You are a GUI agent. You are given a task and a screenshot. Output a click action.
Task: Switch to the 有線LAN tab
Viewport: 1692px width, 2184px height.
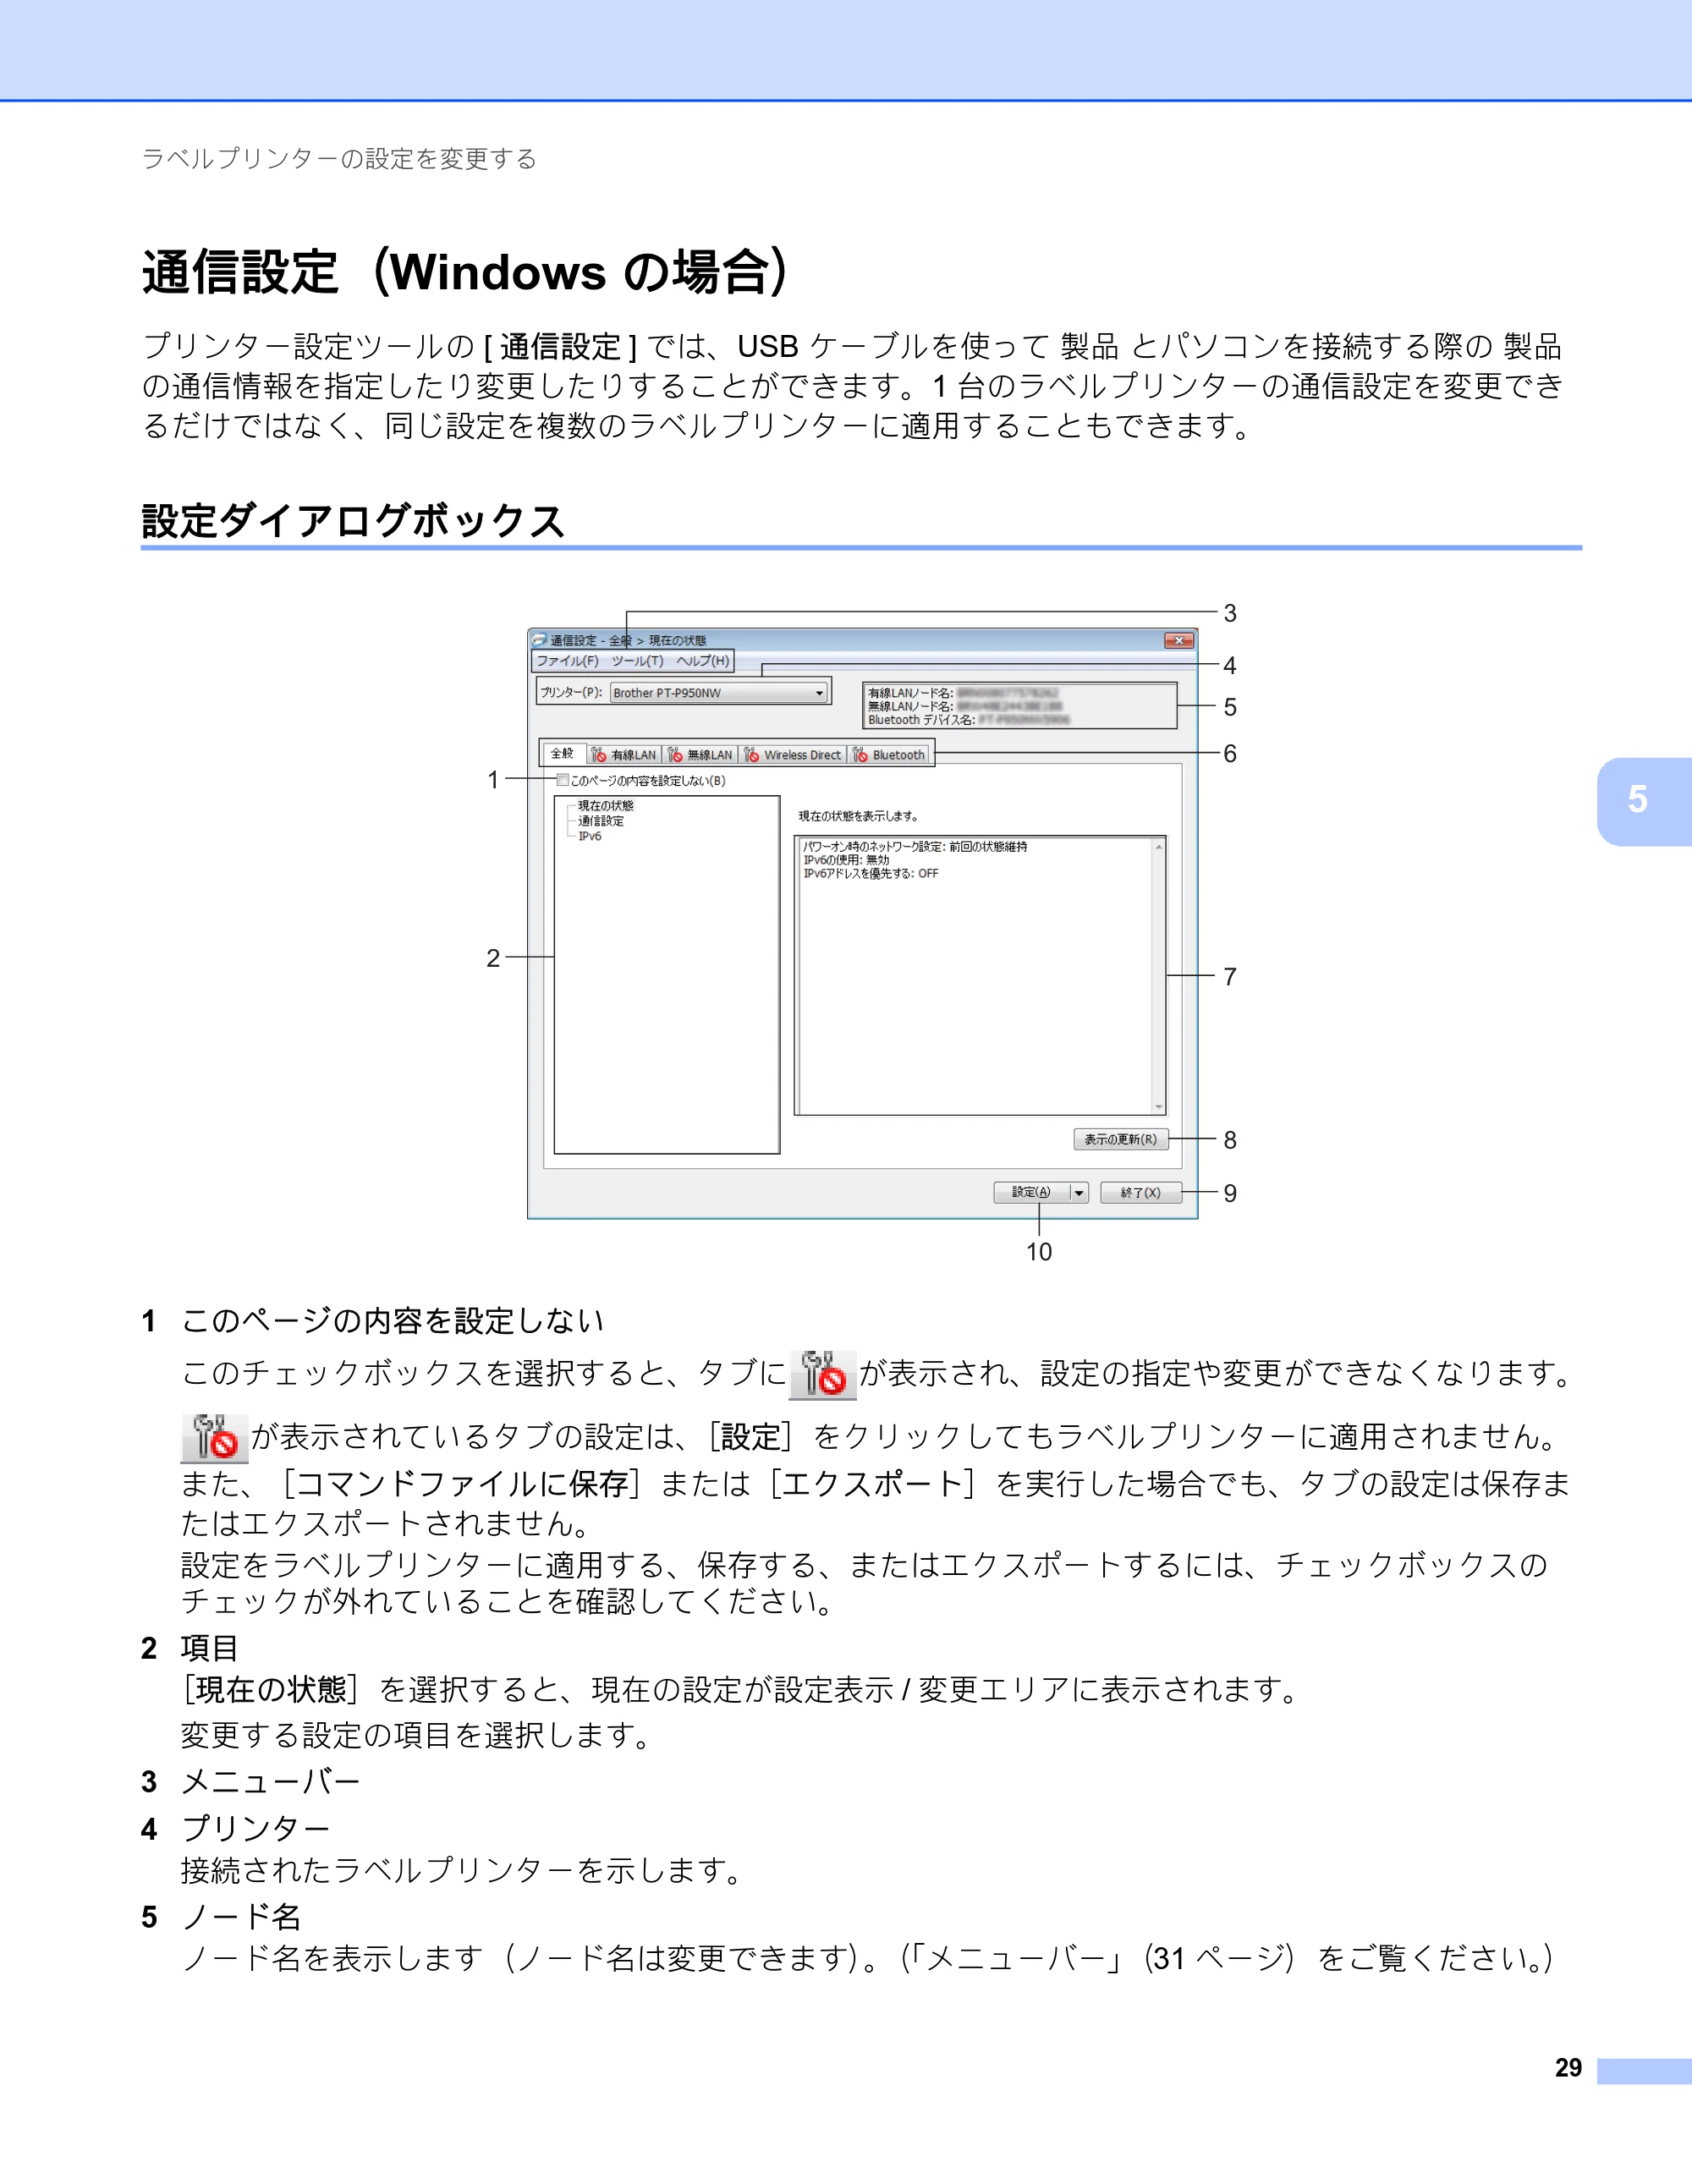click(x=624, y=755)
